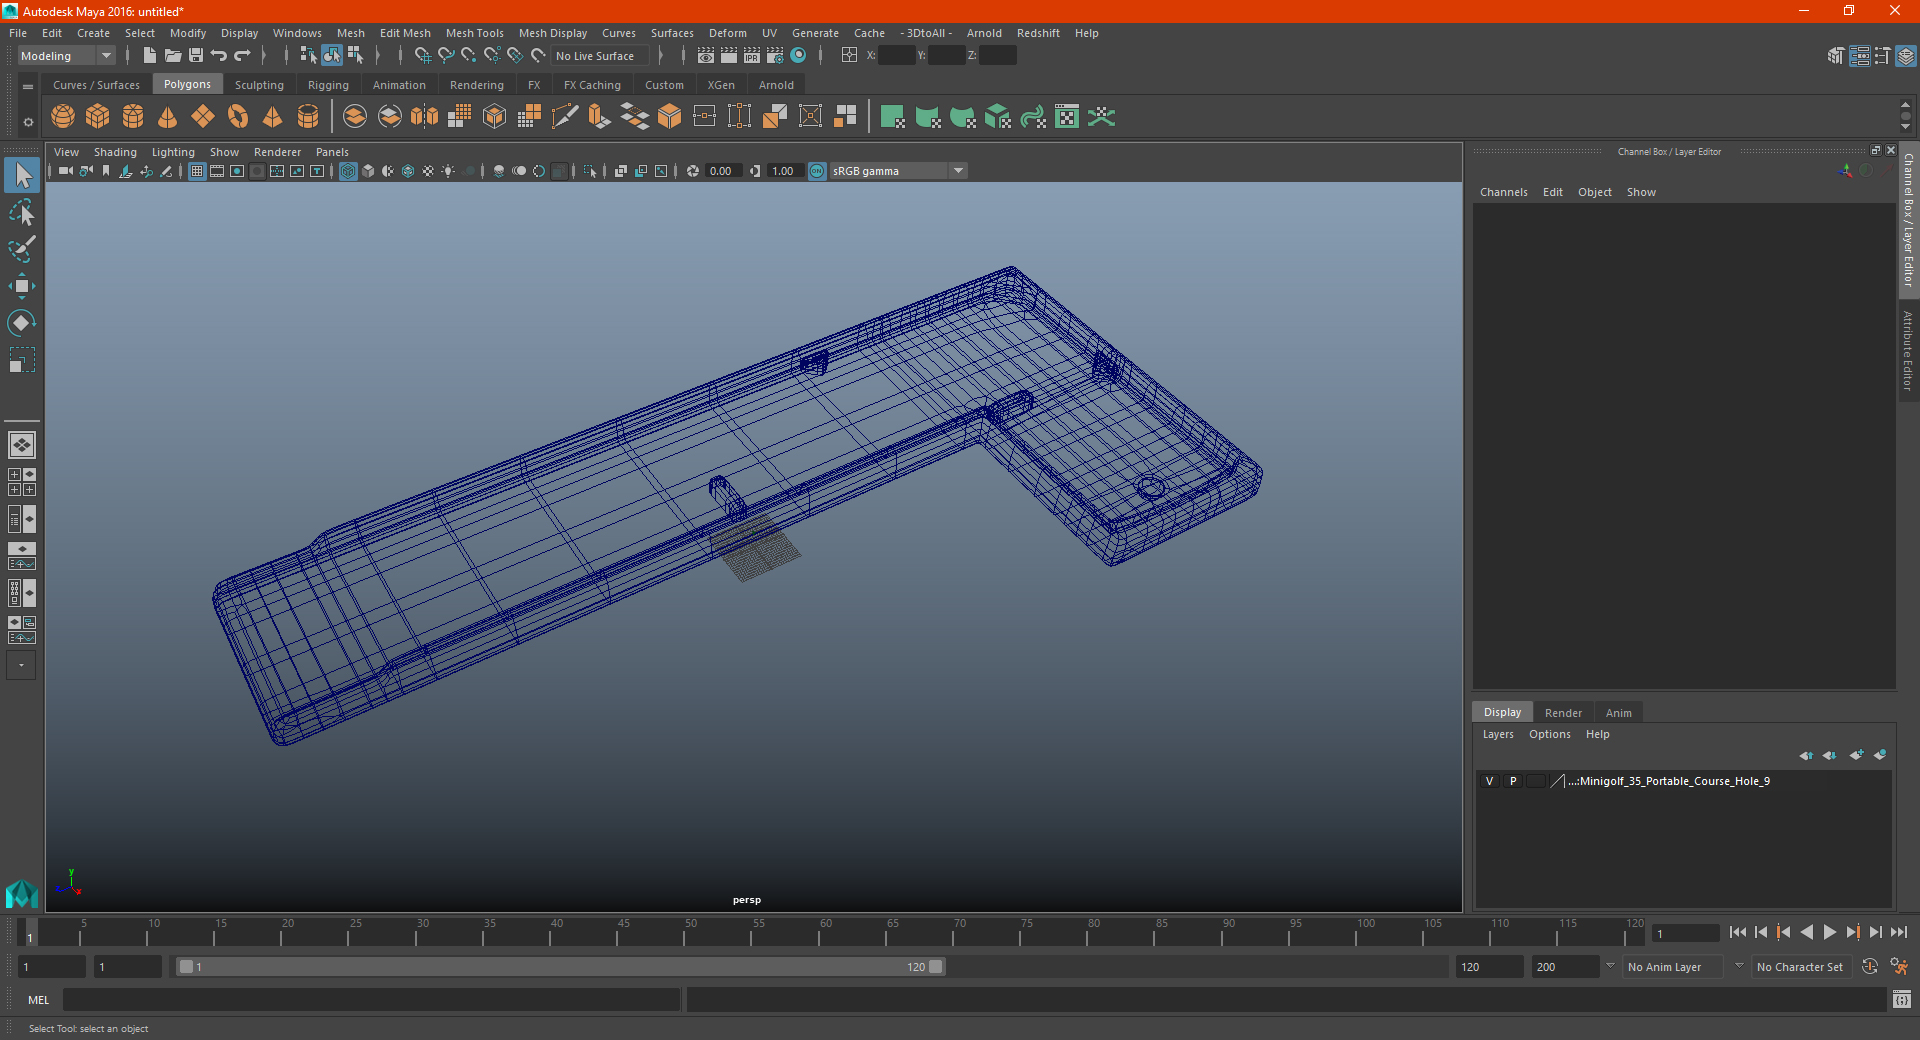The image size is (1920, 1040).
Task: Toggle wireframe shading cube in viewport toolbar
Action: pos(348,171)
